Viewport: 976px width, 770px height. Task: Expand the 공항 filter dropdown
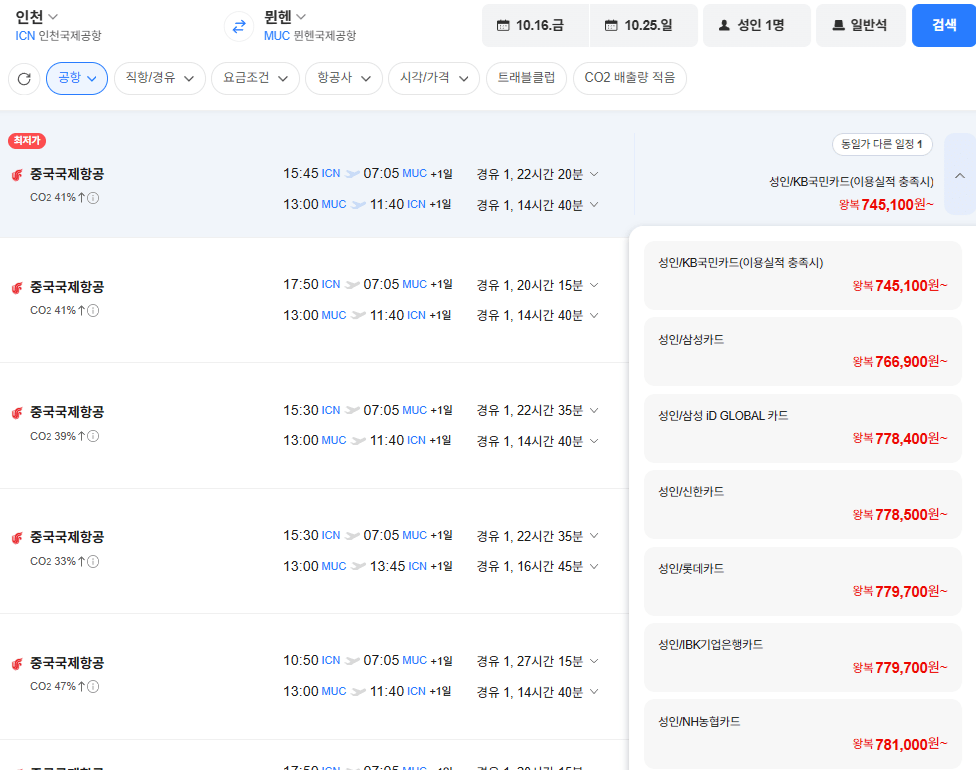coord(77,78)
